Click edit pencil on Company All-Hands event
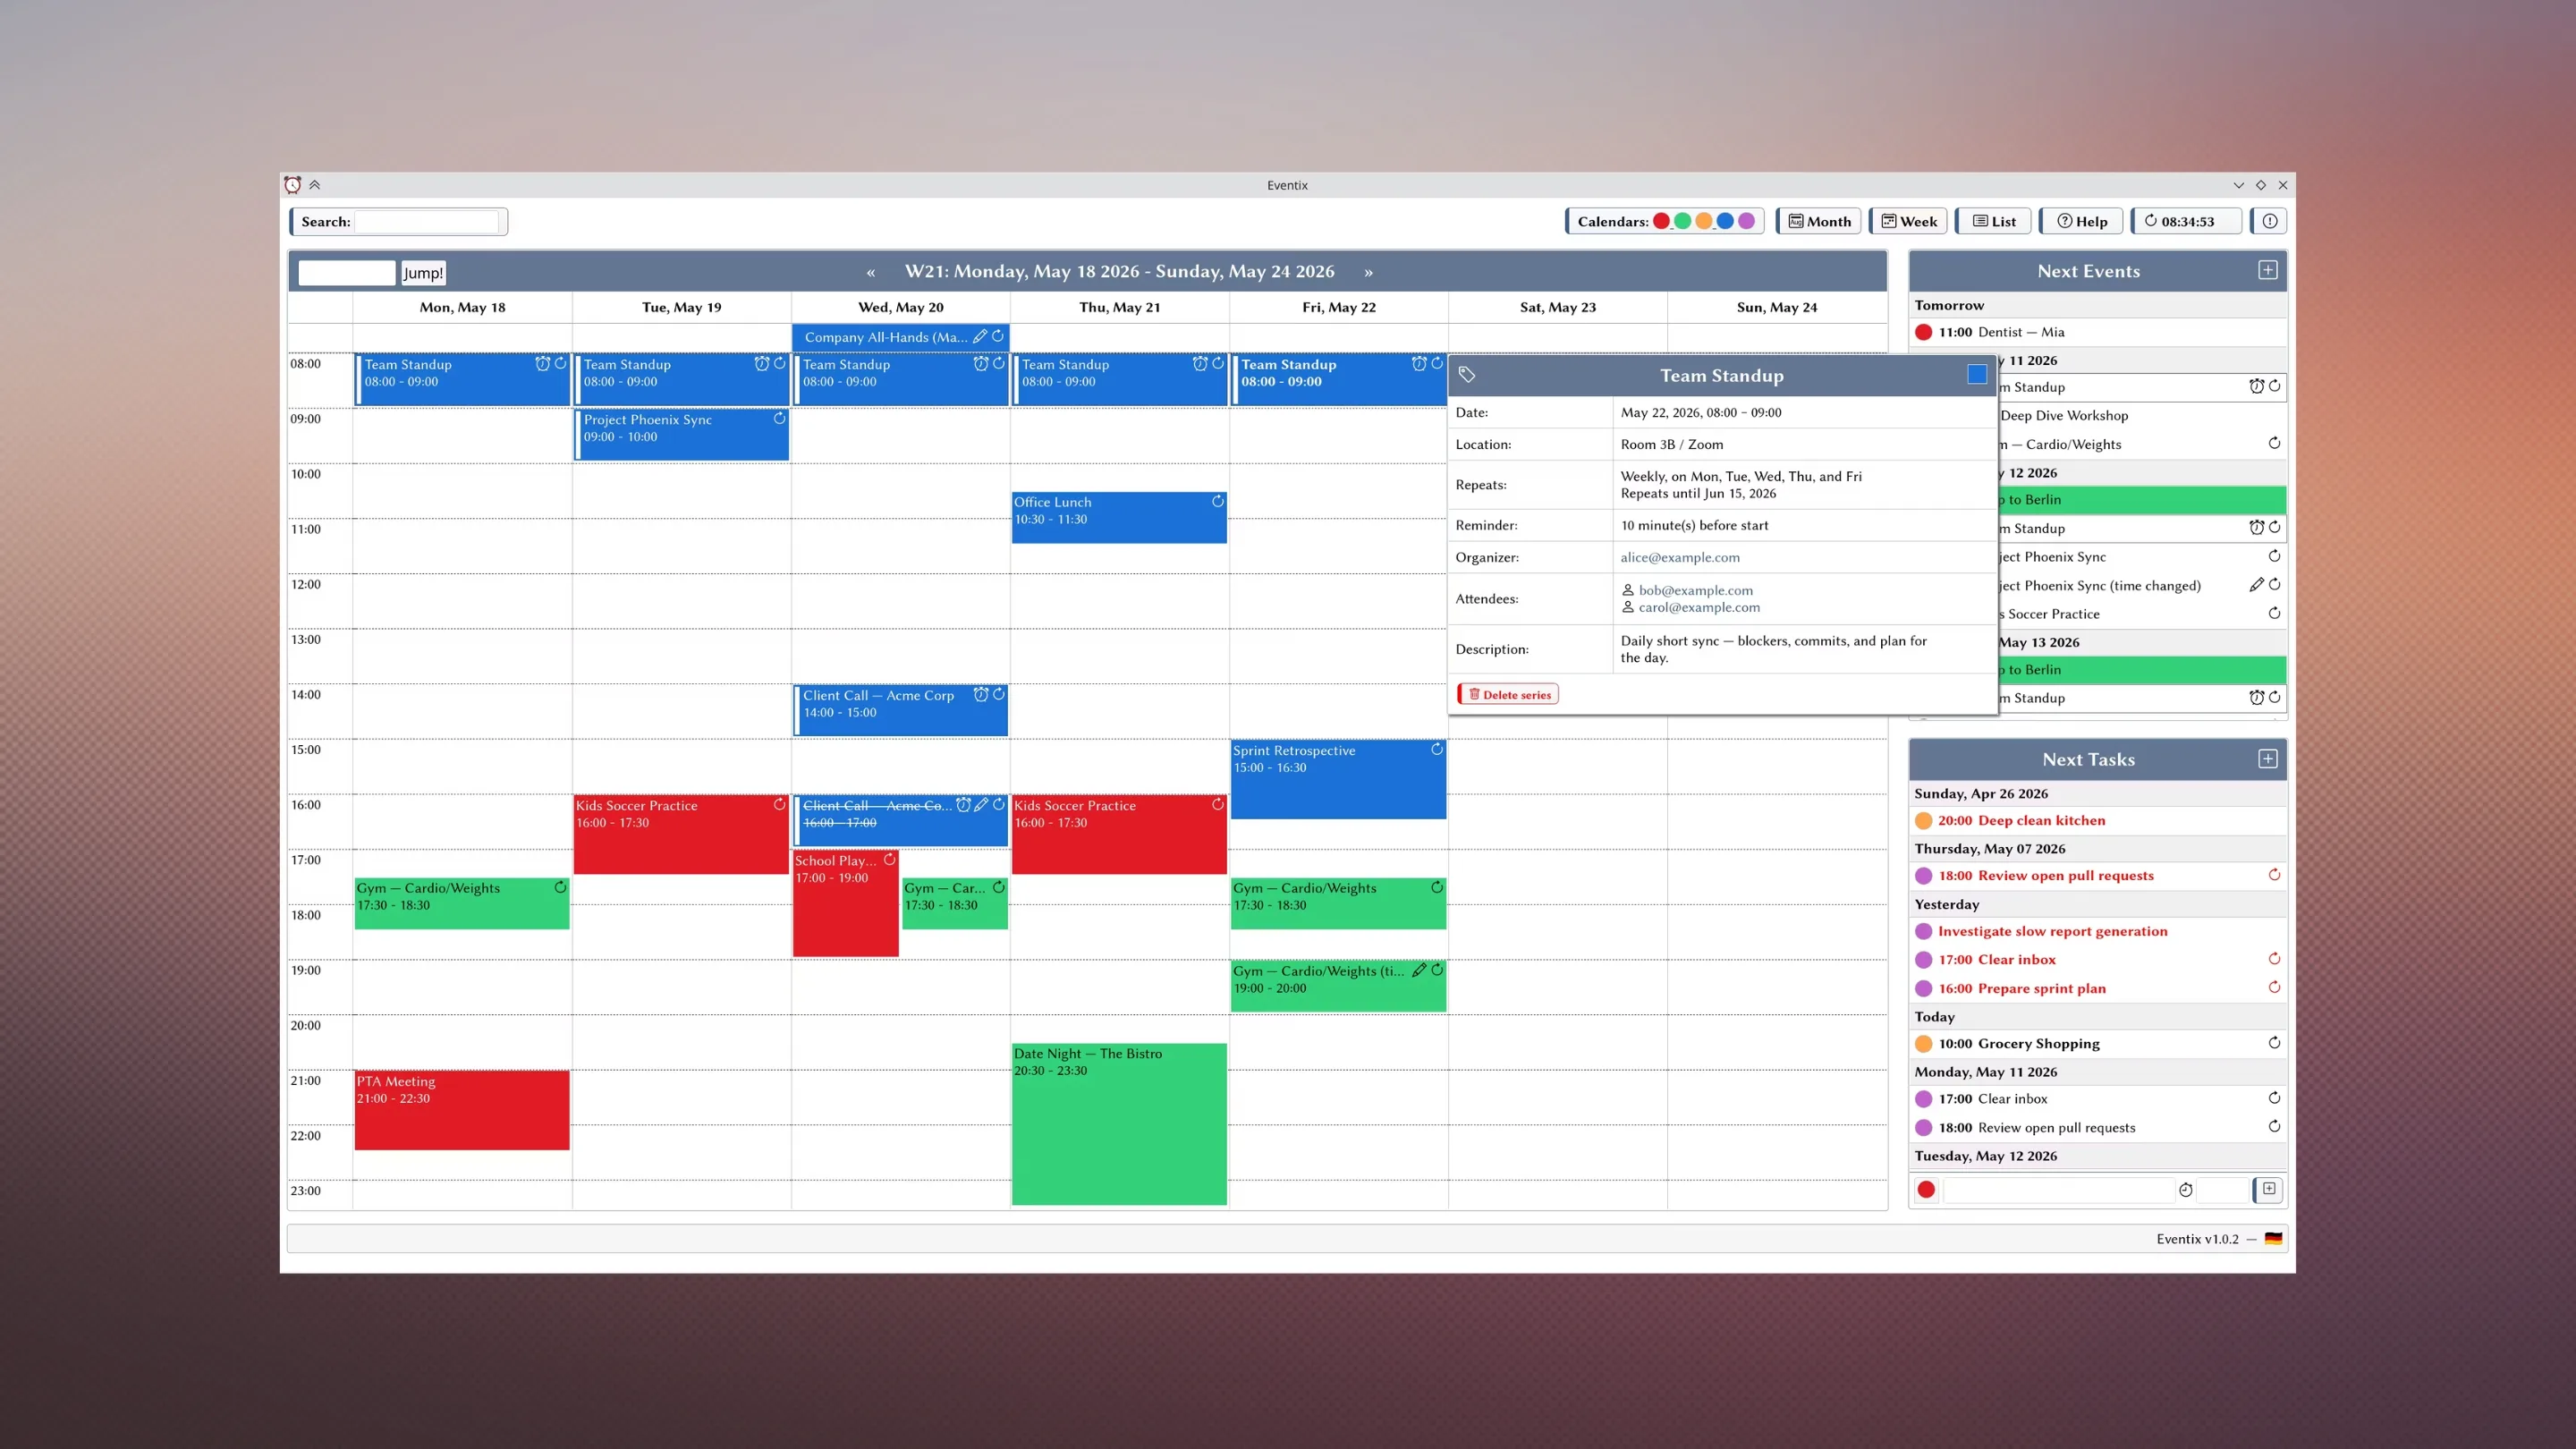2576x1449 pixels. click(980, 336)
